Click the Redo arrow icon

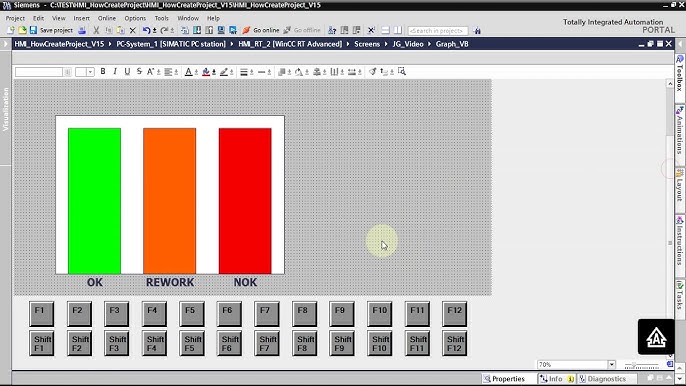click(164, 30)
